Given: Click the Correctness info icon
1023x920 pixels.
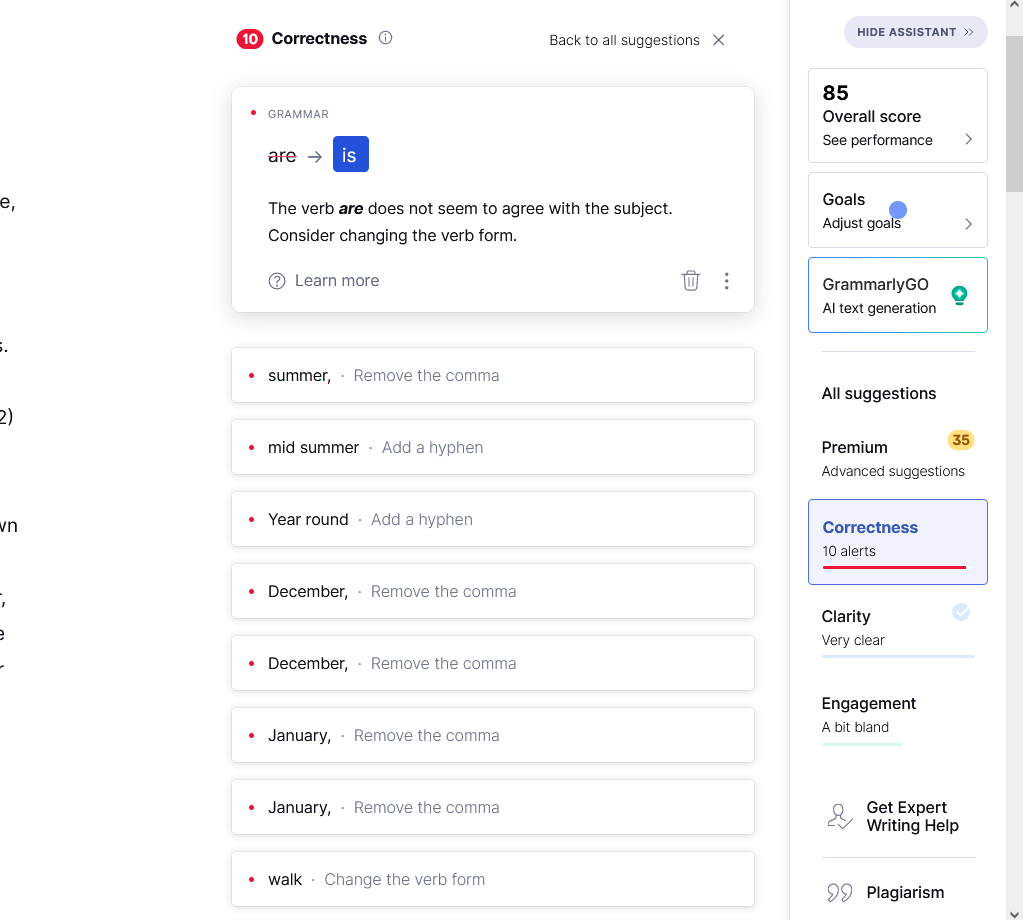Looking at the screenshot, I should tap(386, 38).
